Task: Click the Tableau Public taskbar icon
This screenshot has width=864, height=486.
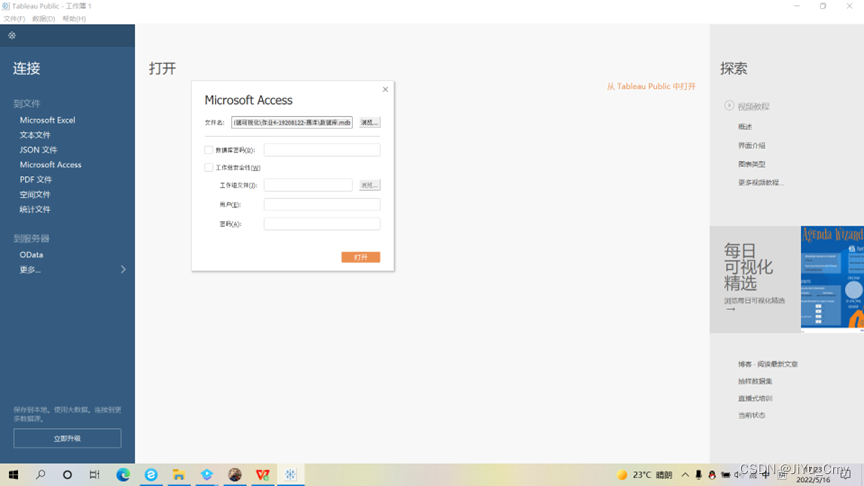Action: tap(290, 474)
